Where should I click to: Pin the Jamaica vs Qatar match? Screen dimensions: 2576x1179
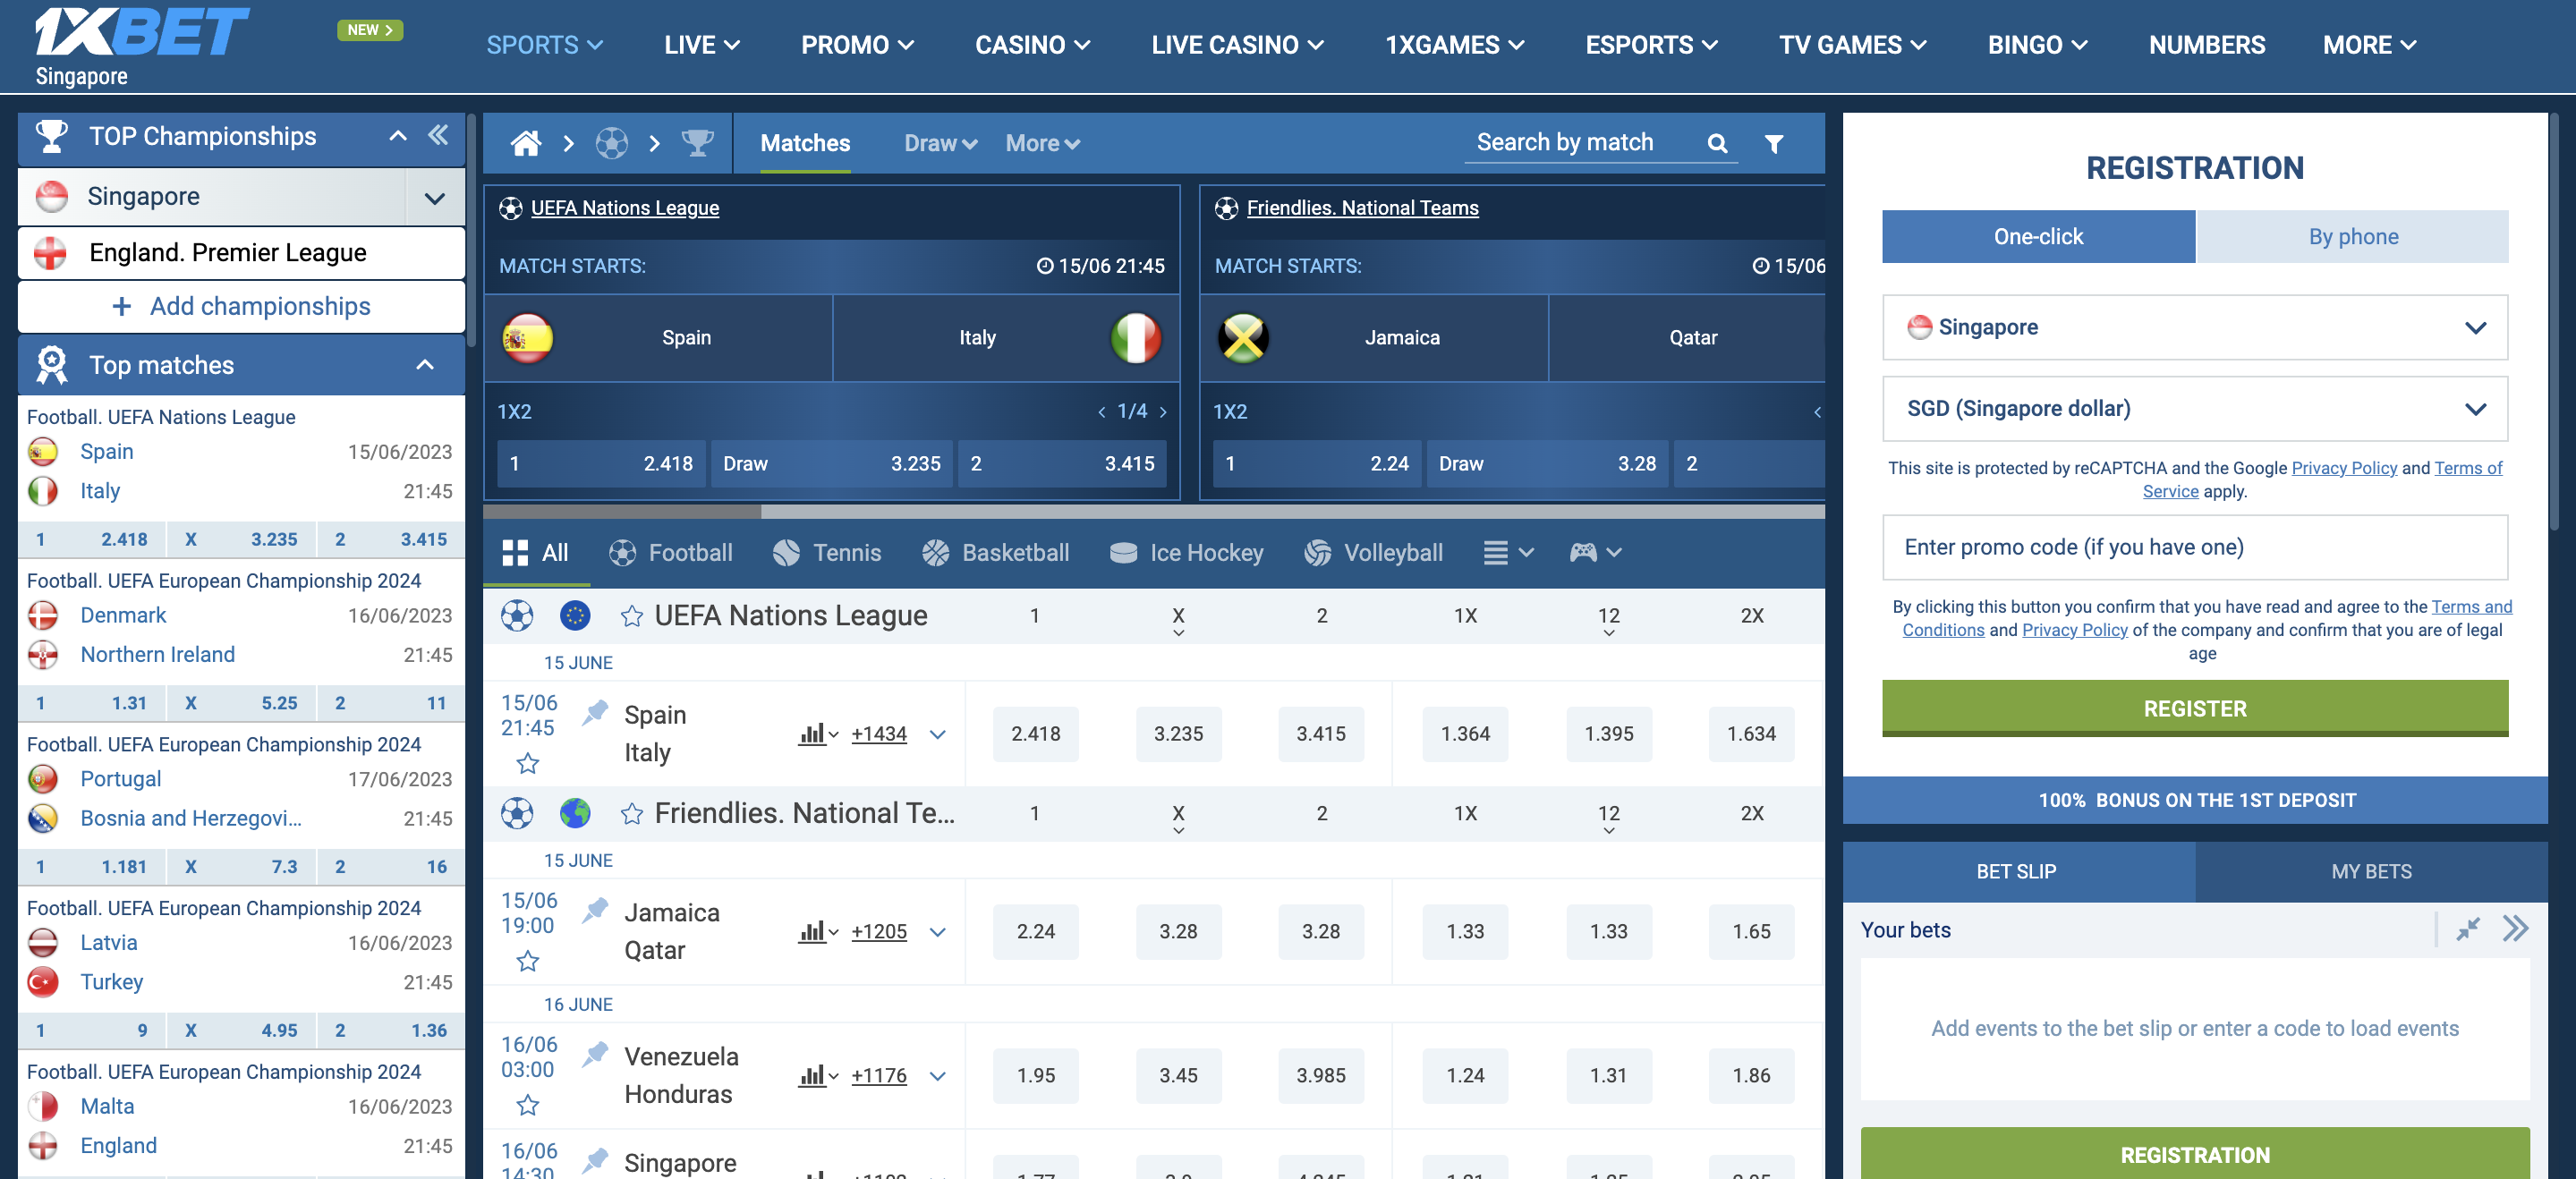[x=596, y=910]
